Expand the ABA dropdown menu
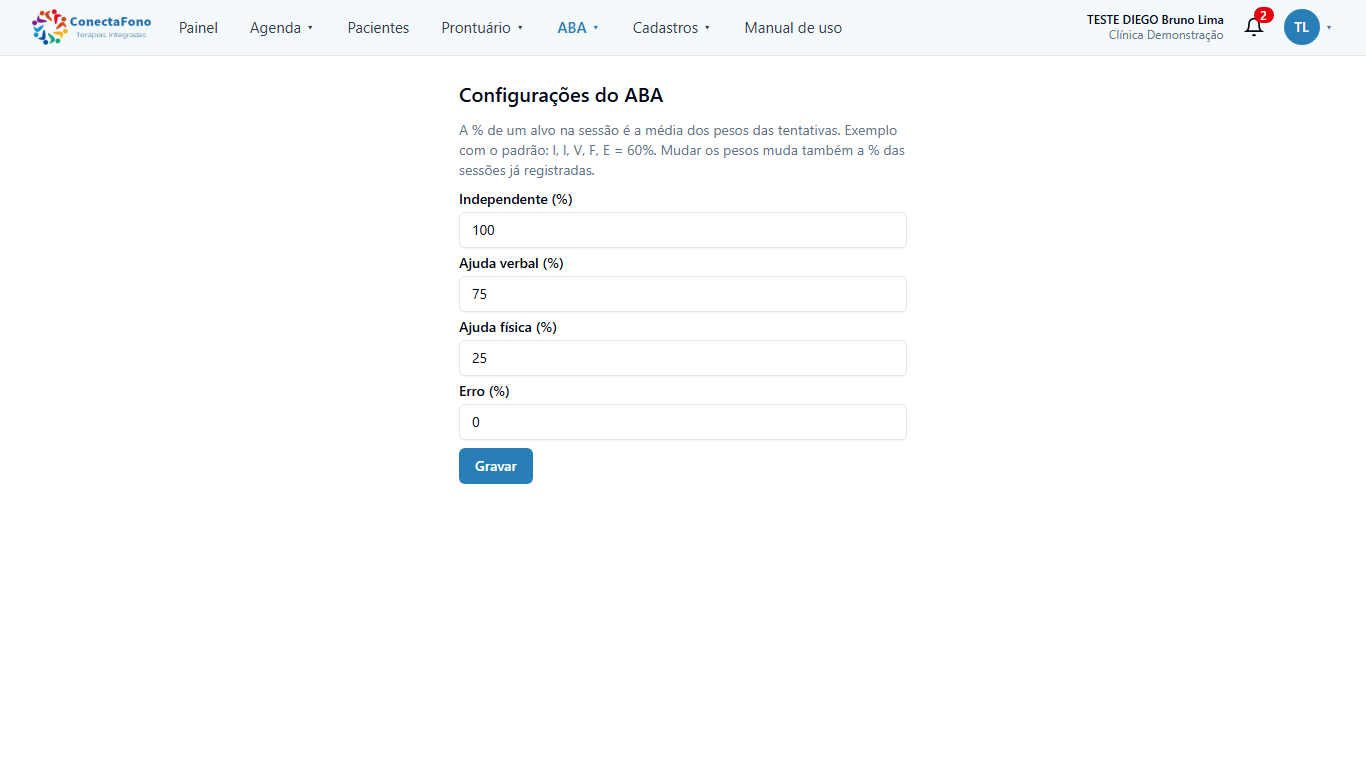The image size is (1366, 768). [x=579, y=28]
